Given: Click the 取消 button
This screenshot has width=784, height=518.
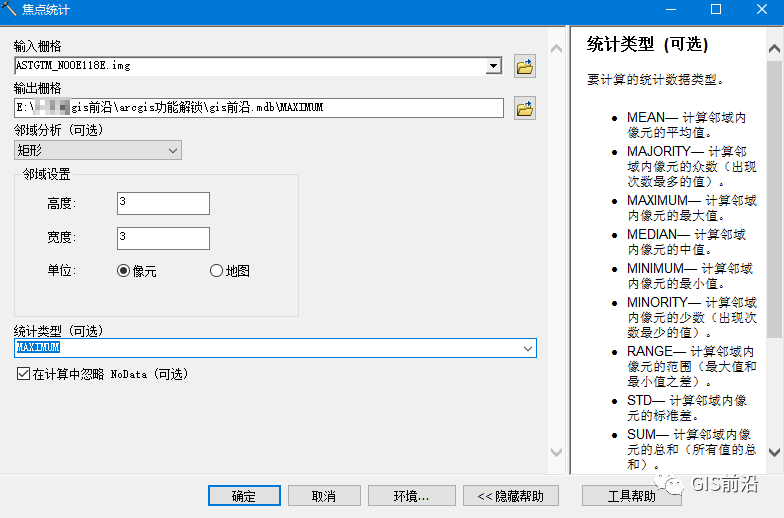Looking at the screenshot, I should tap(324, 496).
